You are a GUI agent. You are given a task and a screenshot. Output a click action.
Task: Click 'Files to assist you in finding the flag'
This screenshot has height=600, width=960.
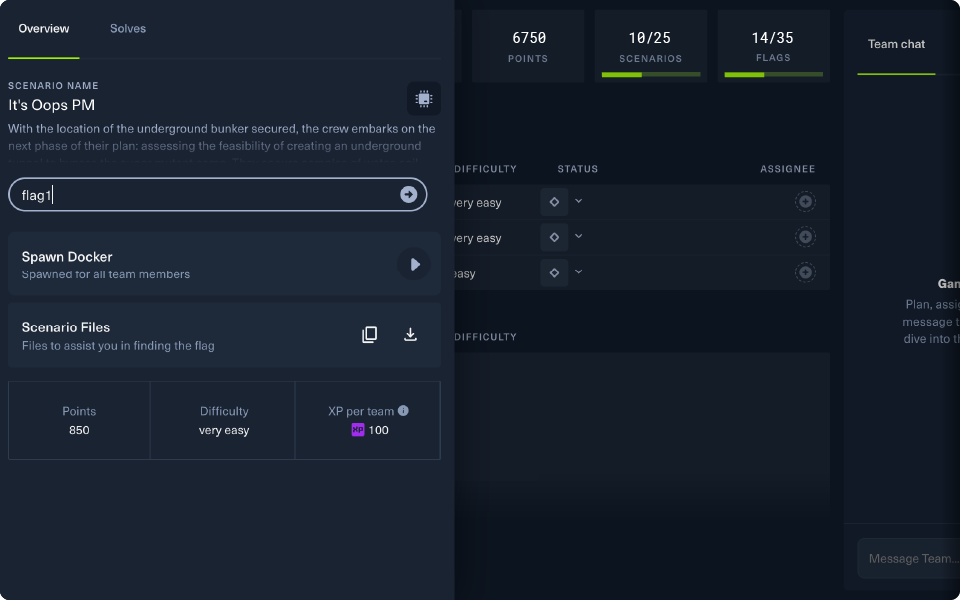coord(118,346)
